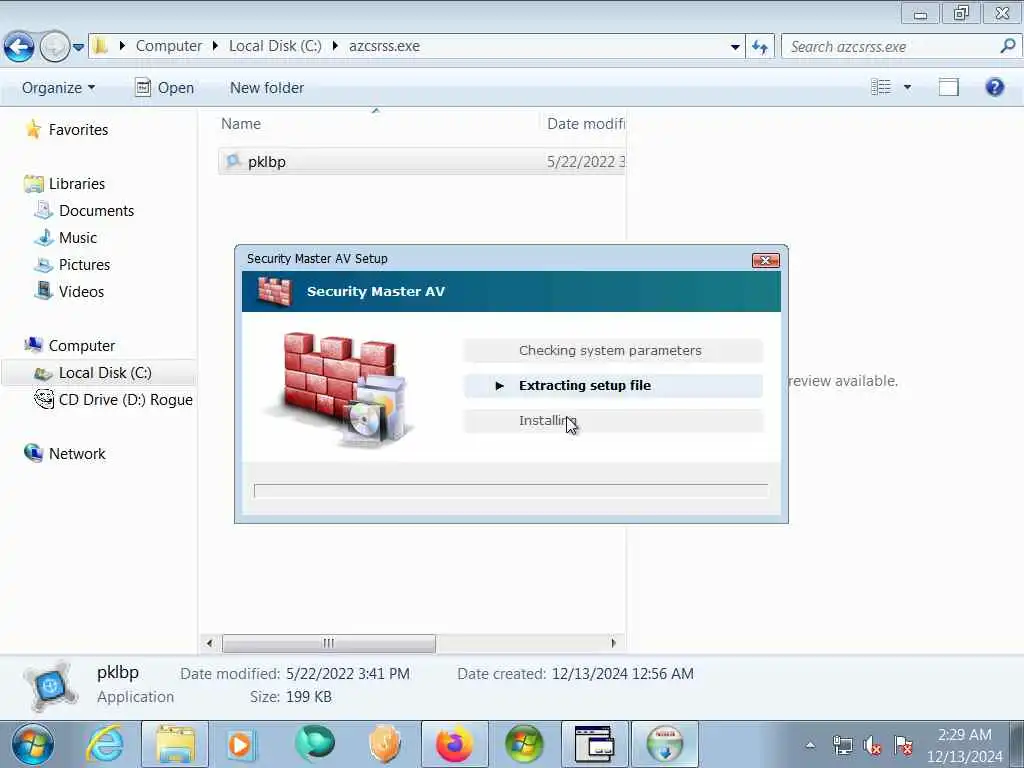Expand the arrow after Local Disk breadcrumb
Image resolution: width=1024 pixels, height=768 pixels.
point(335,46)
